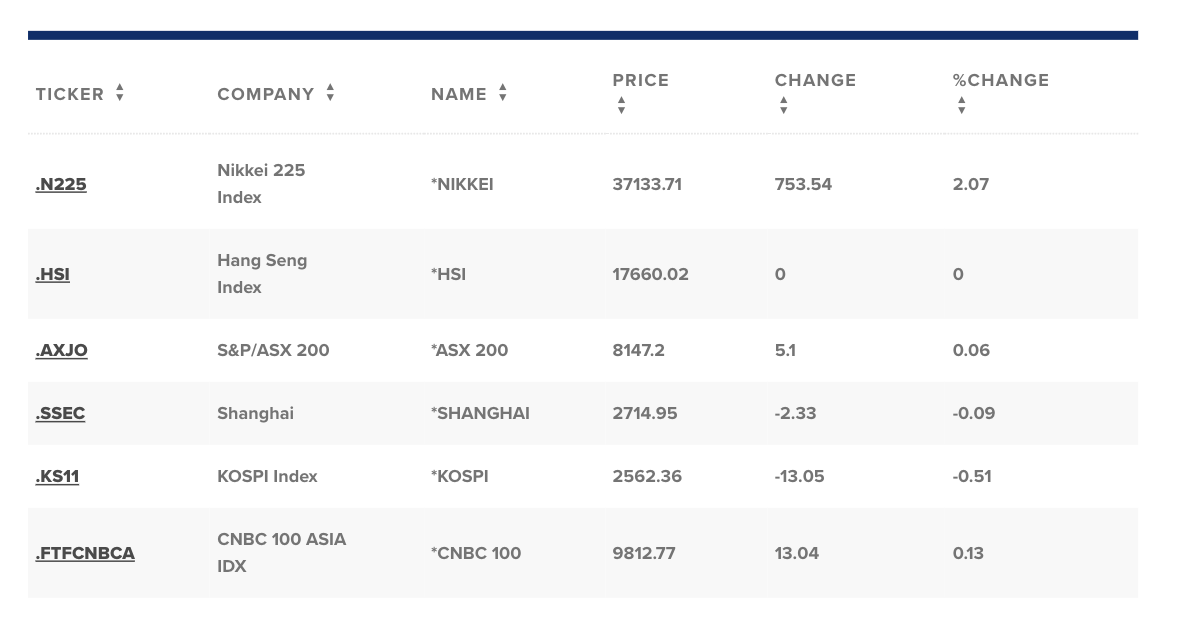The height and width of the screenshot is (624, 1180).
Task: Click the NAME column sort arrows
Action: click(x=503, y=93)
